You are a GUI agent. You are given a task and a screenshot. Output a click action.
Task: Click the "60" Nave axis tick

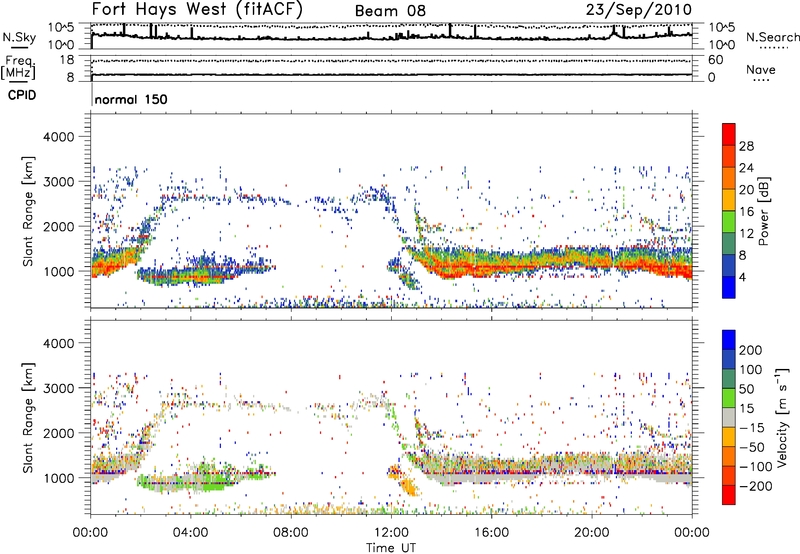(x=715, y=60)
